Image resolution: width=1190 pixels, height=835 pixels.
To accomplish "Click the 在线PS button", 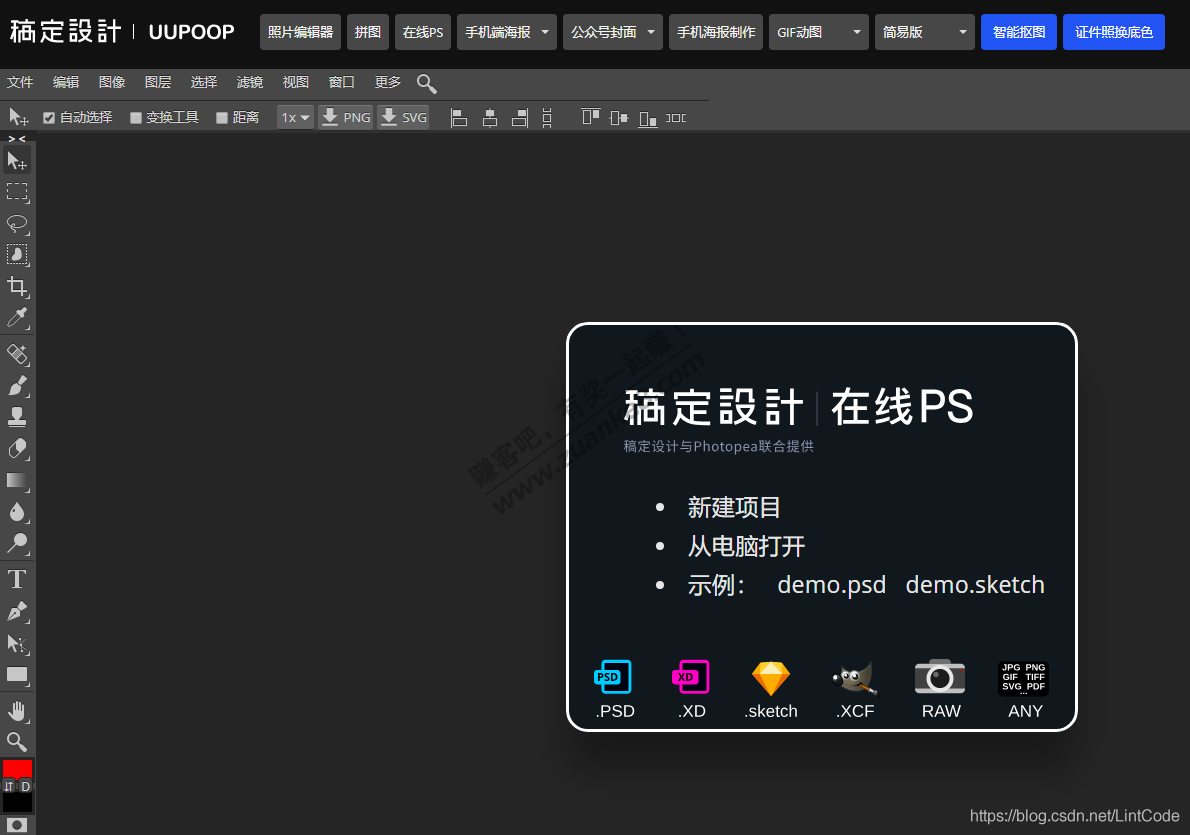I will point(423,32).
